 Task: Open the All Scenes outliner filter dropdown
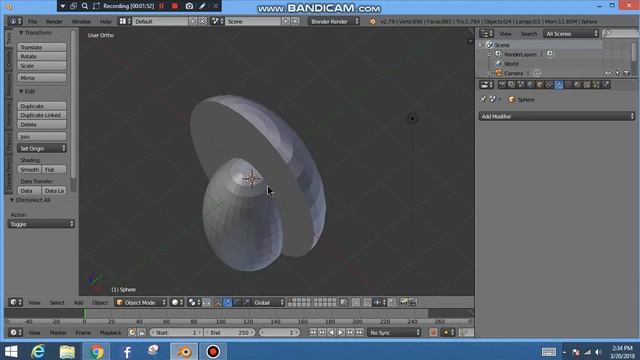571,34
